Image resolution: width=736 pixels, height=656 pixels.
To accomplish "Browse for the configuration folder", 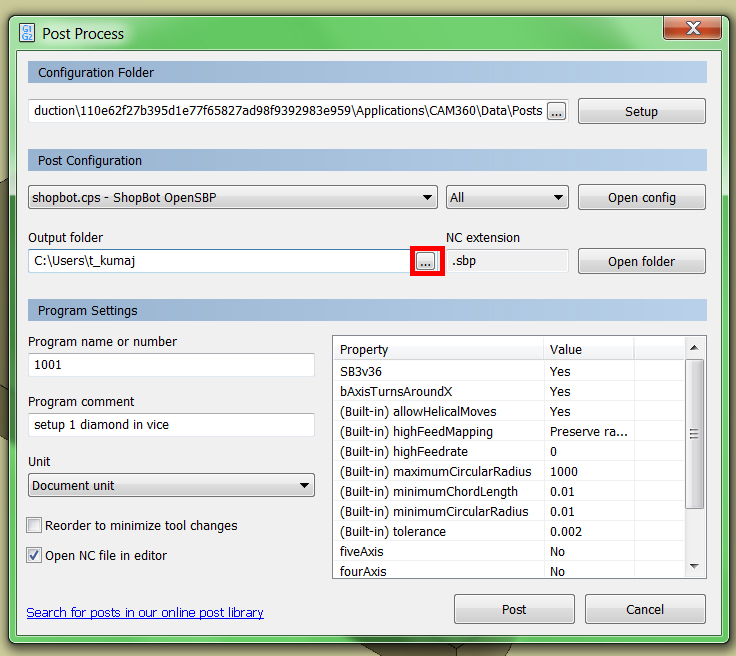I will [x=556, y=112].
